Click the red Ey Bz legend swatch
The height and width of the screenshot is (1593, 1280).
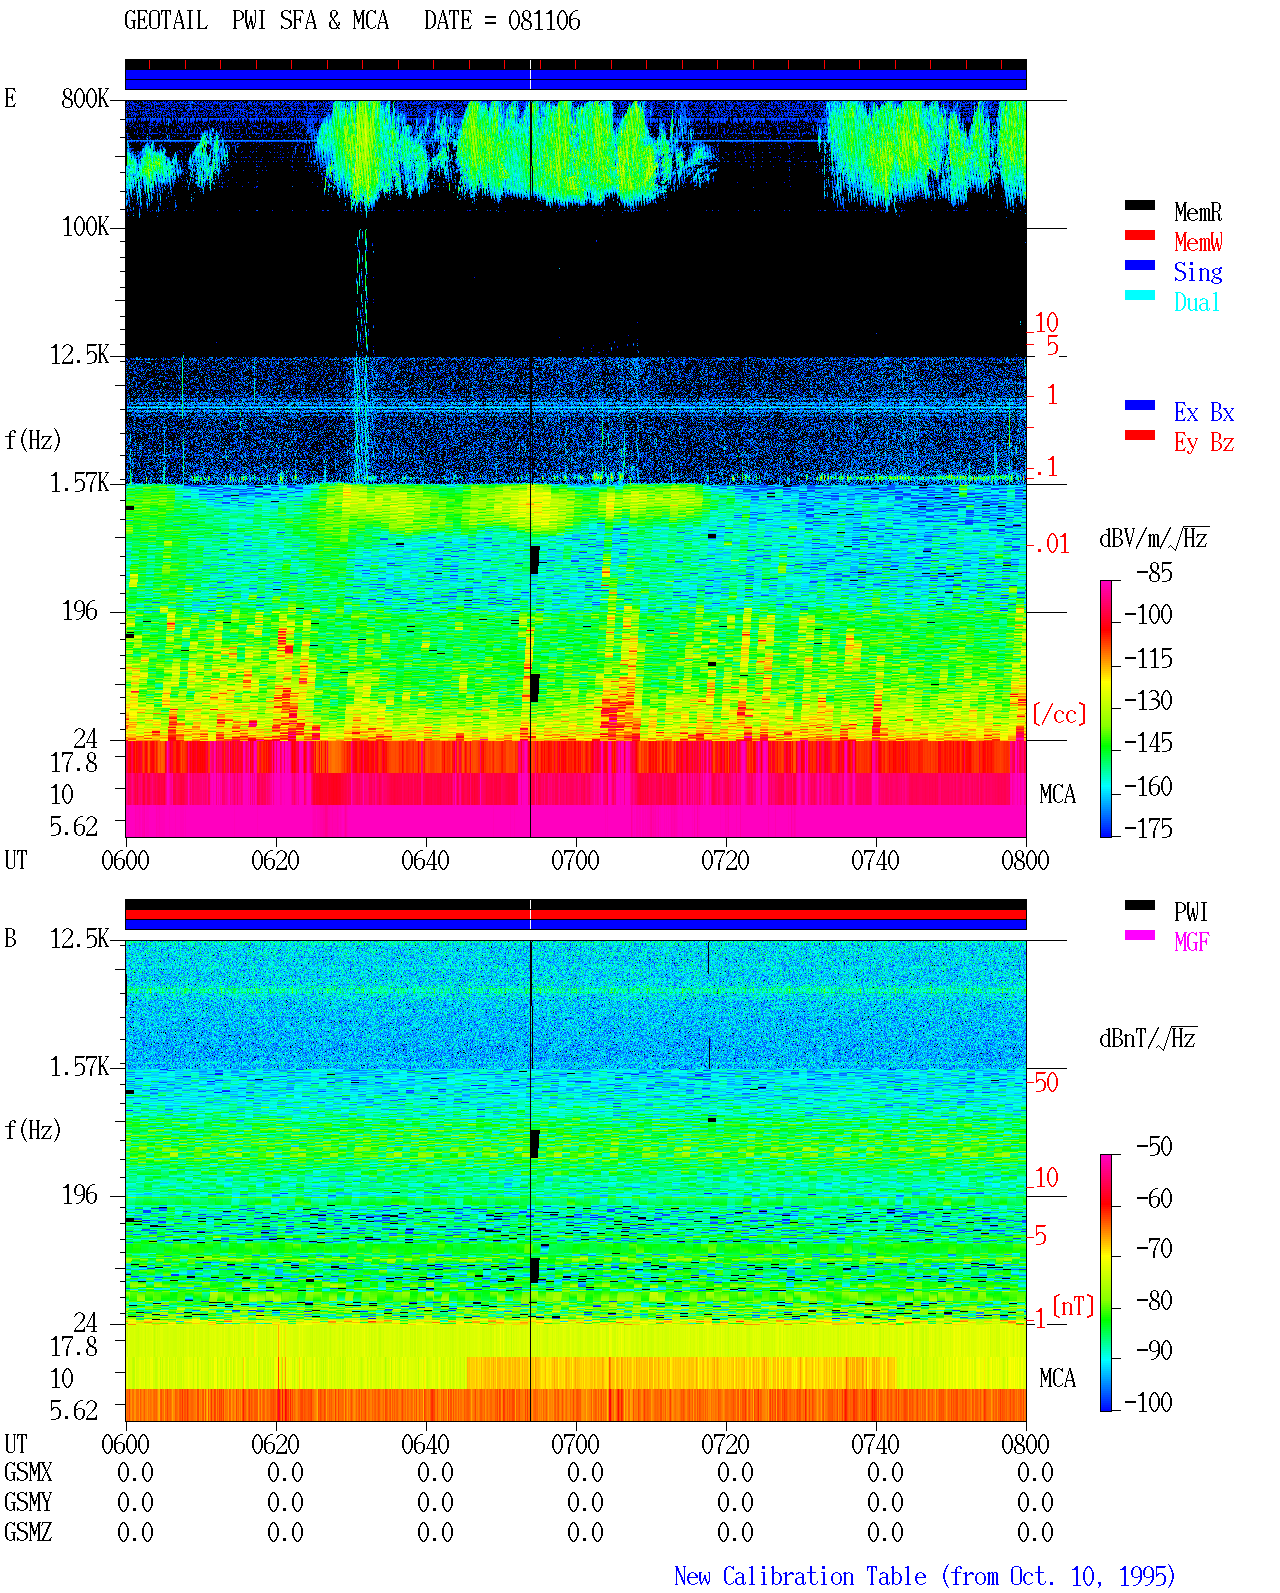(x=1139, y=435)
